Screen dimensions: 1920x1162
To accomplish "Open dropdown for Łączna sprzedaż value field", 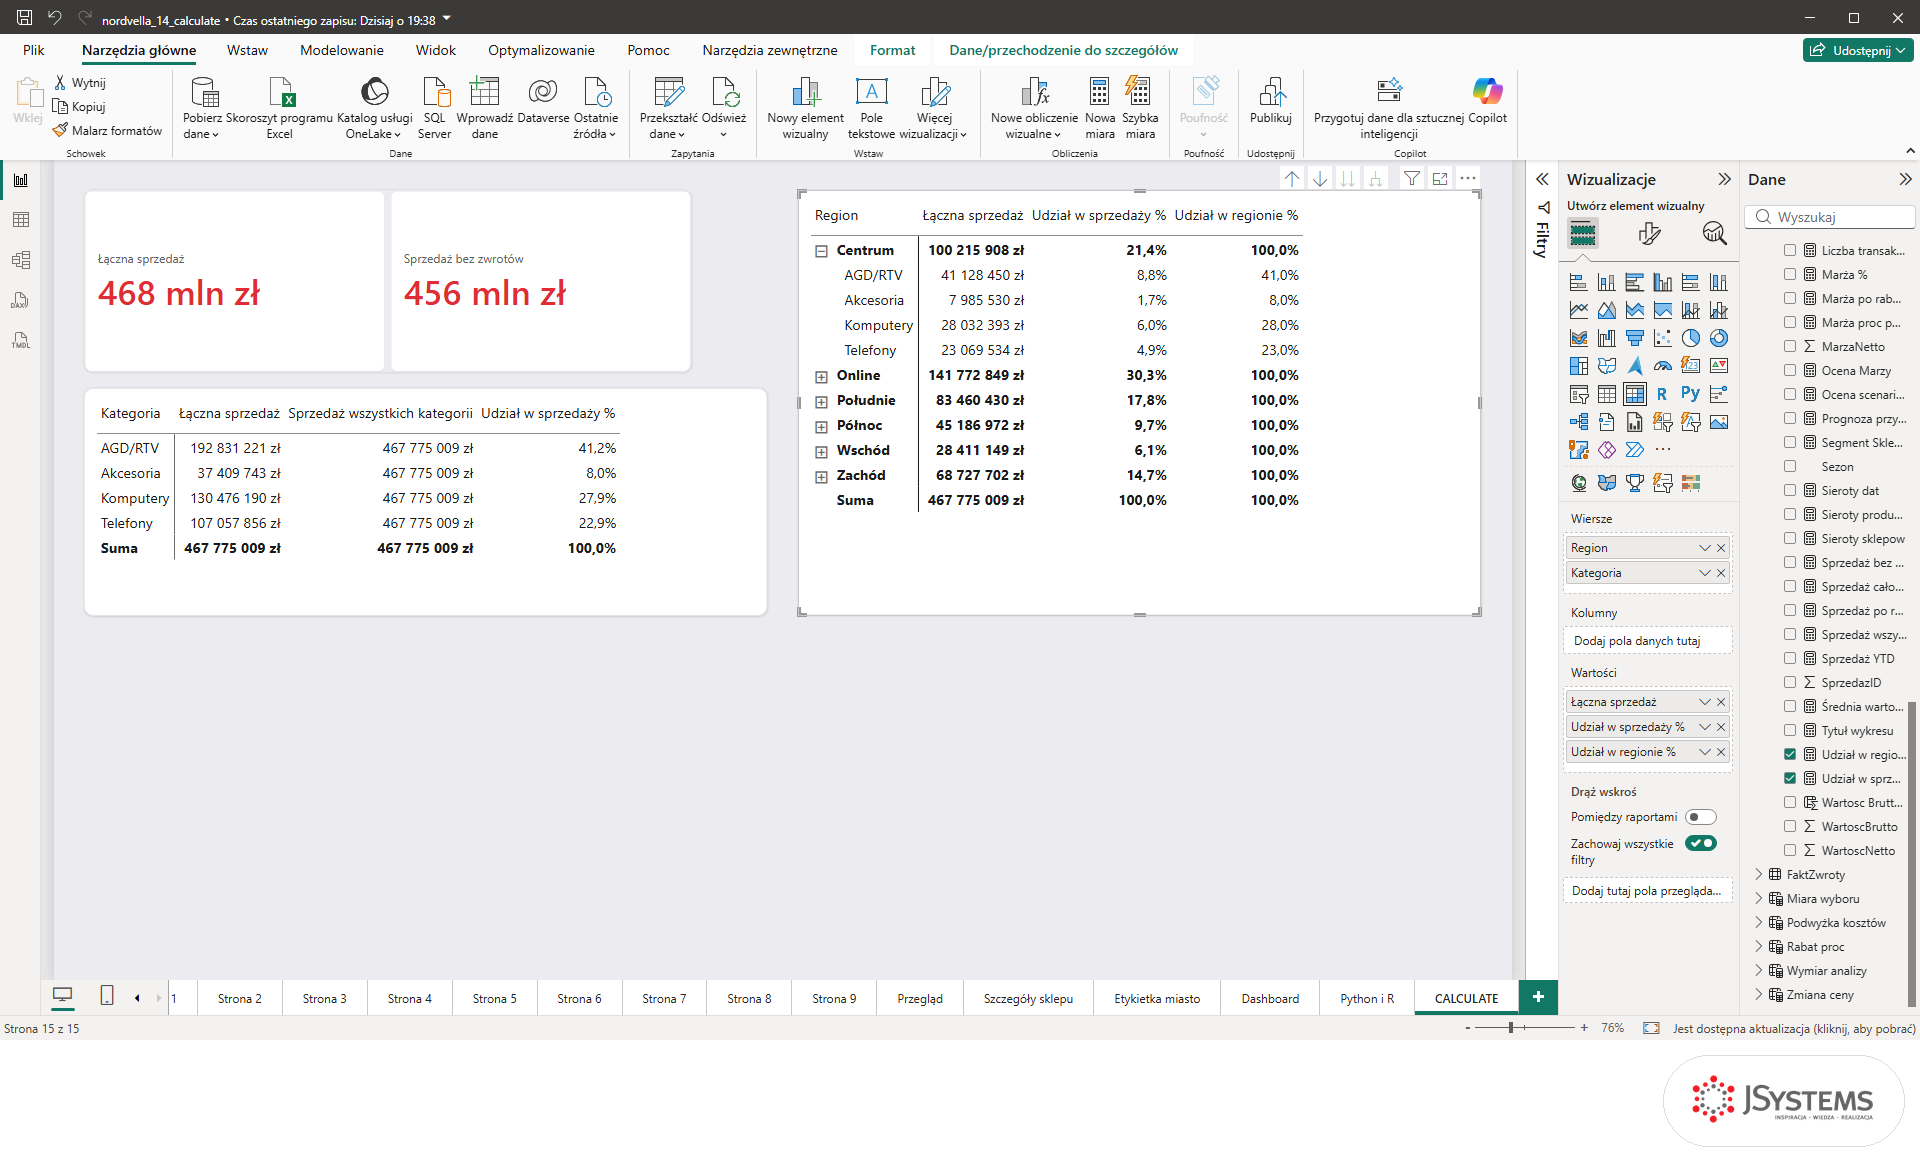I will pos(1705,702).
